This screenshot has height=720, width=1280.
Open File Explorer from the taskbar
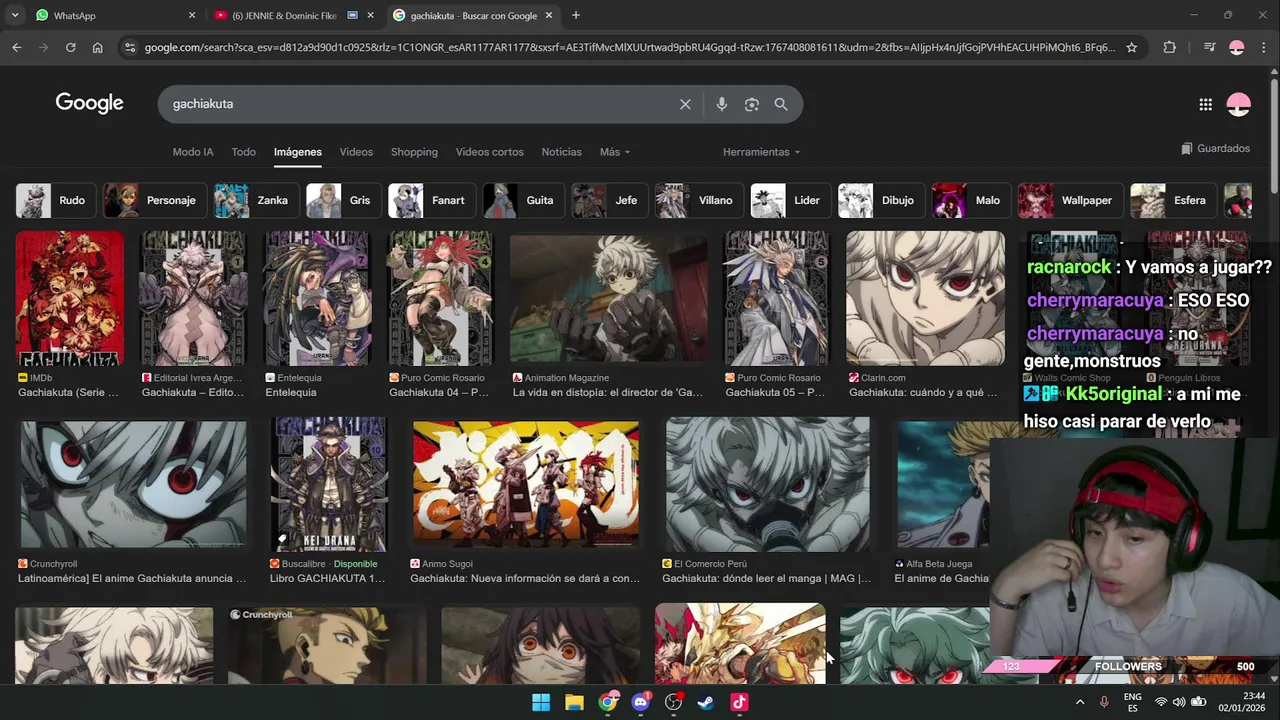(x=574, y=702)
